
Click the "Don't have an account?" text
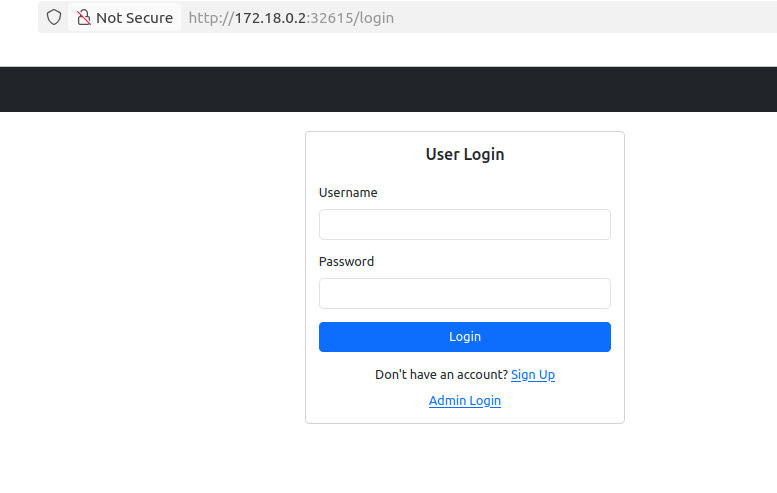pos(441,375)
